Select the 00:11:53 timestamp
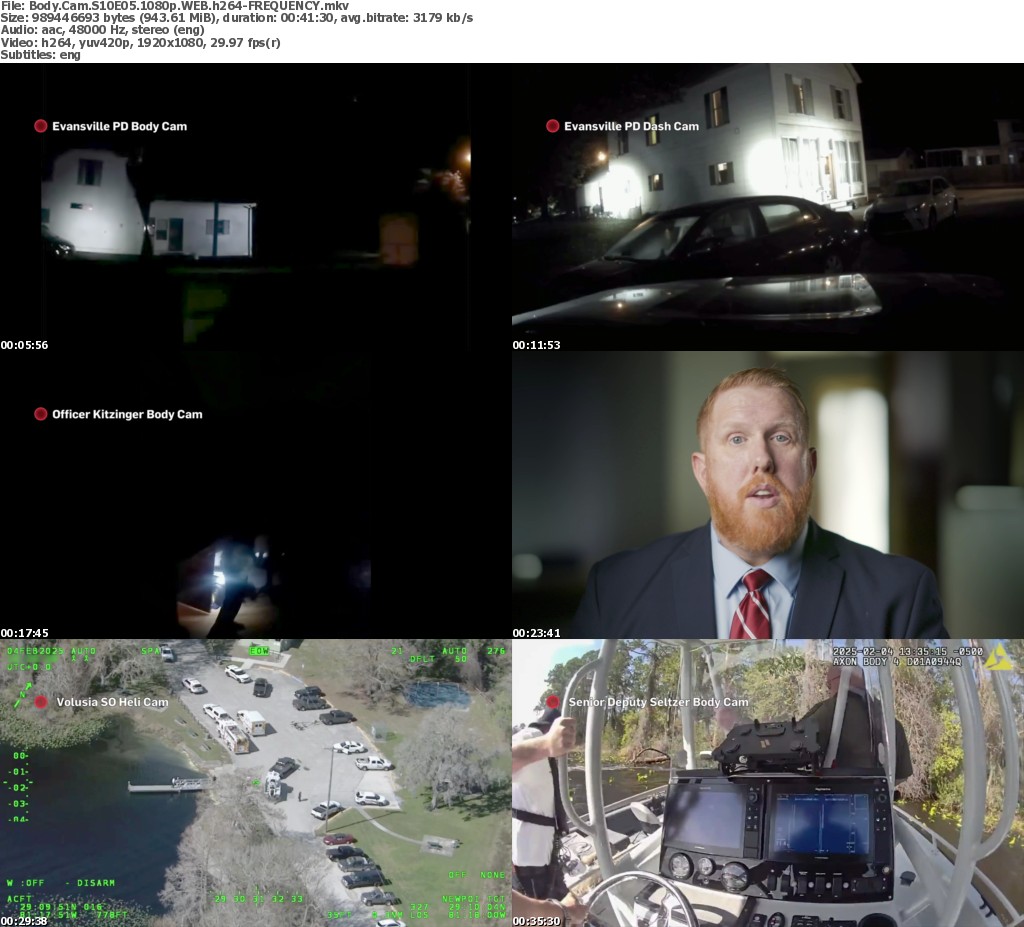Screen dimensions: 1024x927 click(536, 345)
